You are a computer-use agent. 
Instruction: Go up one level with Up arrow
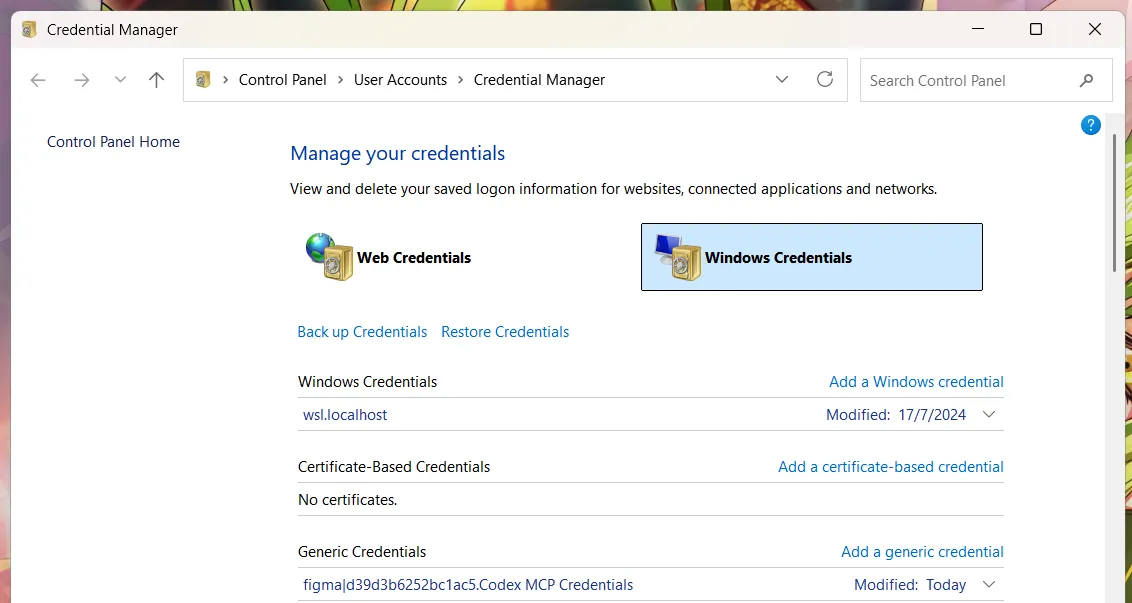pos(156,80)
